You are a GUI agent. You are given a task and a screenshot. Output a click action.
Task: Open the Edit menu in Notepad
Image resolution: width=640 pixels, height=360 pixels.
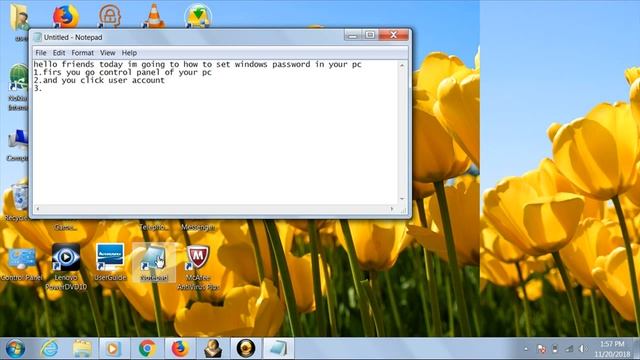(59, 53)
